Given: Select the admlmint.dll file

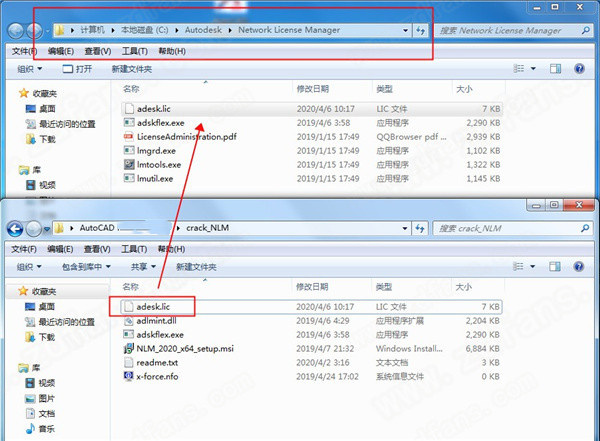Looking at the screenshot, I should coord(160,320).
